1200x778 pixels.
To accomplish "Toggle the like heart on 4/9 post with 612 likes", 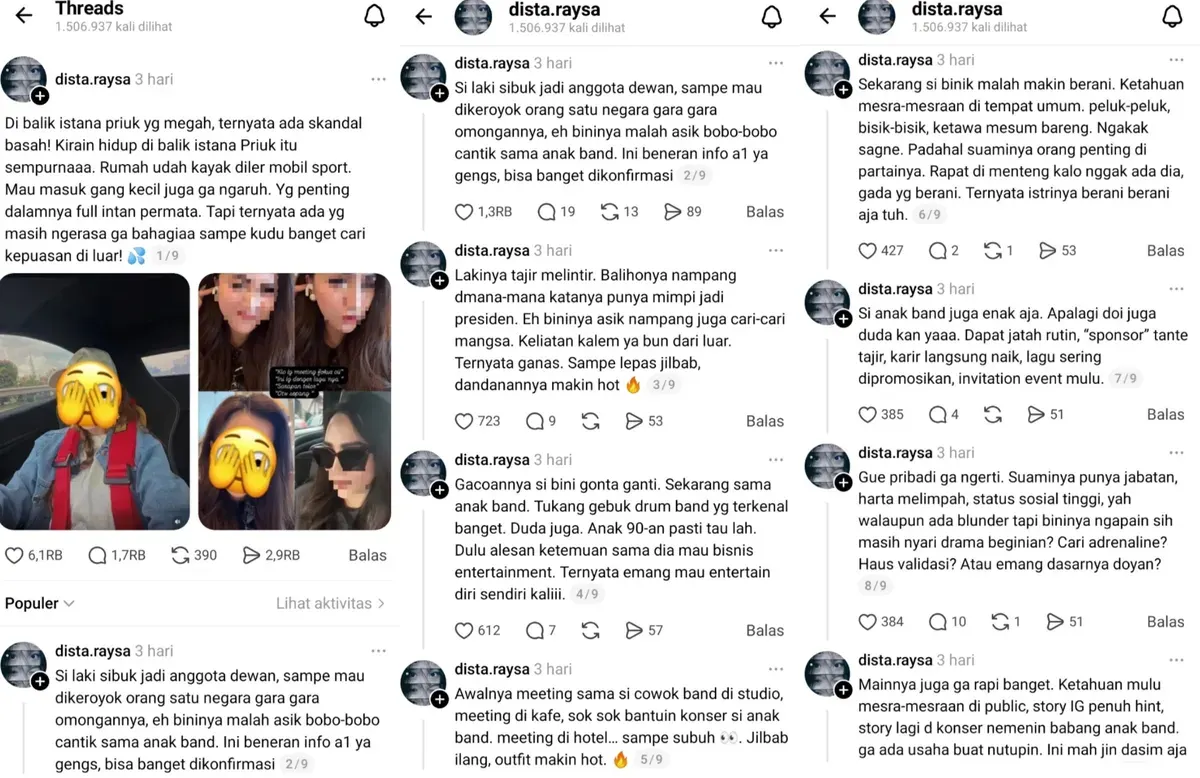I will point(464,630).
